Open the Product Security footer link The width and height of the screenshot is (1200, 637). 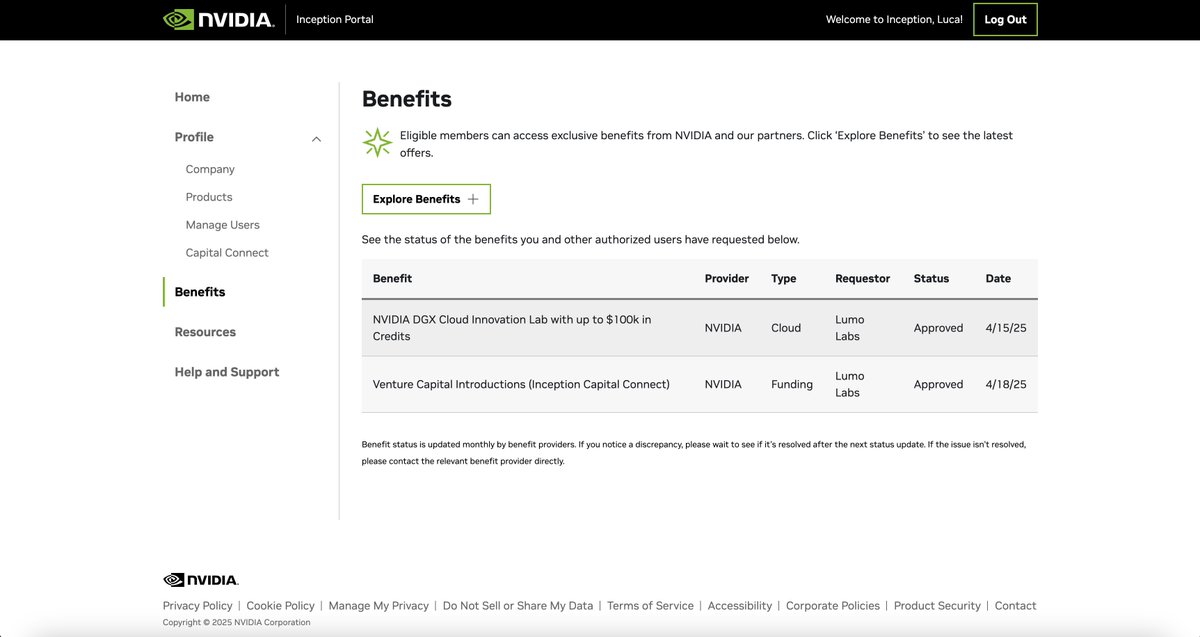(x=937, y=606)
